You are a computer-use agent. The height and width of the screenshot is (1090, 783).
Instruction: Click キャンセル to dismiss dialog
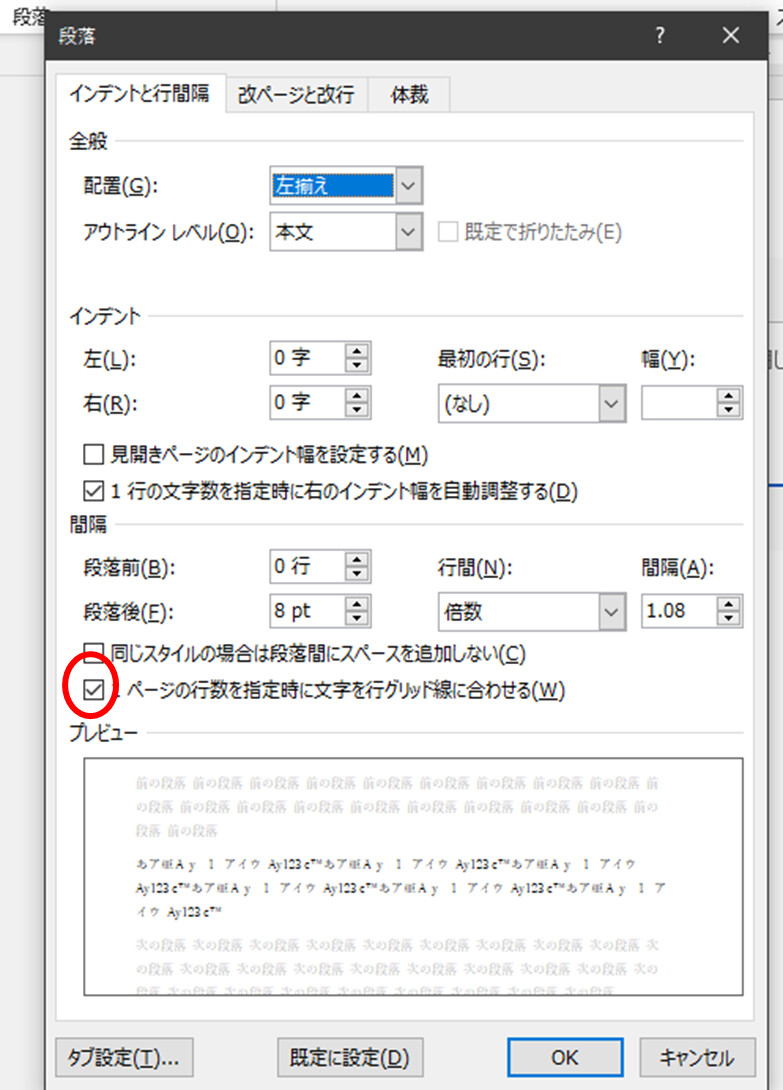pyautogui.click(x=697, y=1057)
